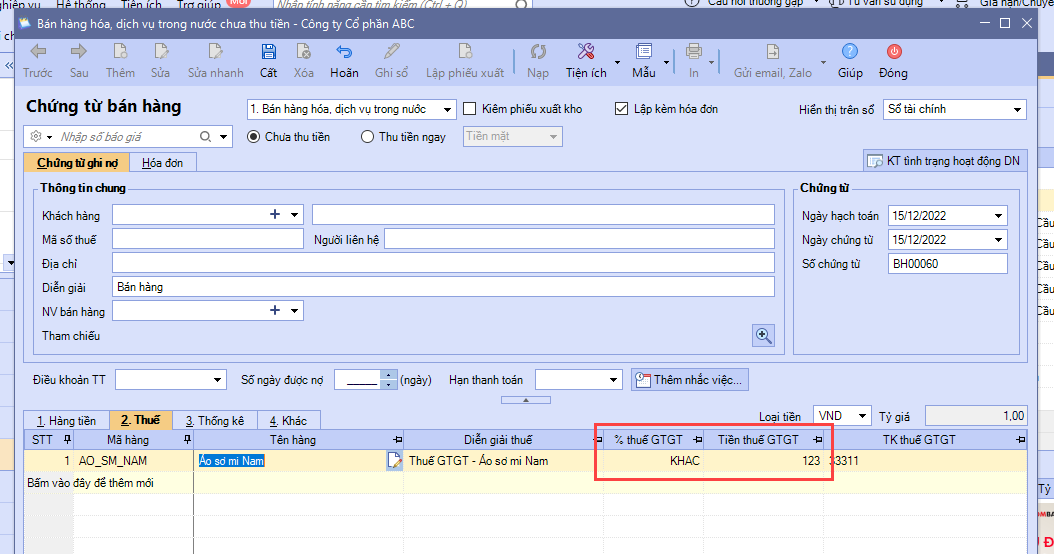Click the Tham chiếu zoom icon
1054x554 pixels.
pos(763,335)
